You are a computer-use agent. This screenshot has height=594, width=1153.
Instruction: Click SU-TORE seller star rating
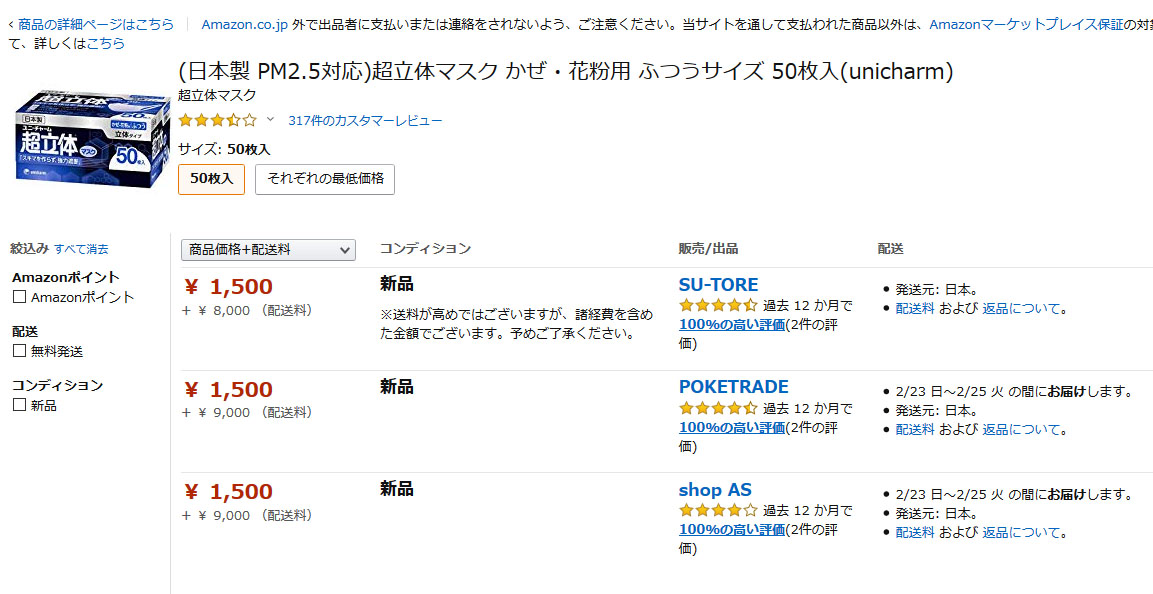[717, 306]
